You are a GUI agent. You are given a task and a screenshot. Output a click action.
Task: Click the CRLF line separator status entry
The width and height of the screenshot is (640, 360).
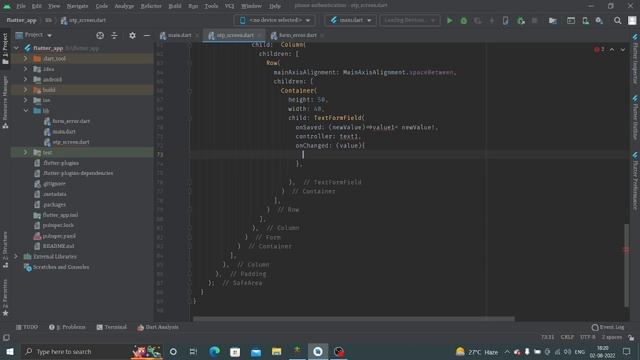[567, 337]
